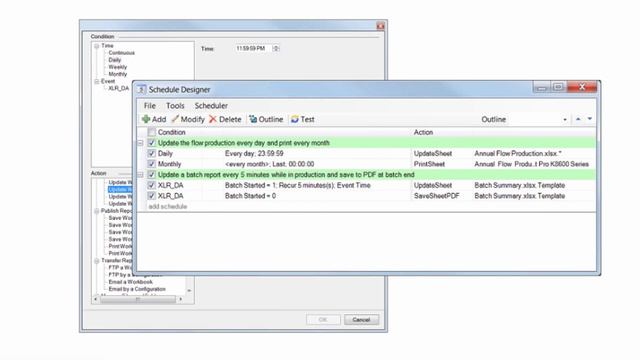640x360 pixels.
Task: Collapse the Transfer Report tree node
Action: coord(97,261)
